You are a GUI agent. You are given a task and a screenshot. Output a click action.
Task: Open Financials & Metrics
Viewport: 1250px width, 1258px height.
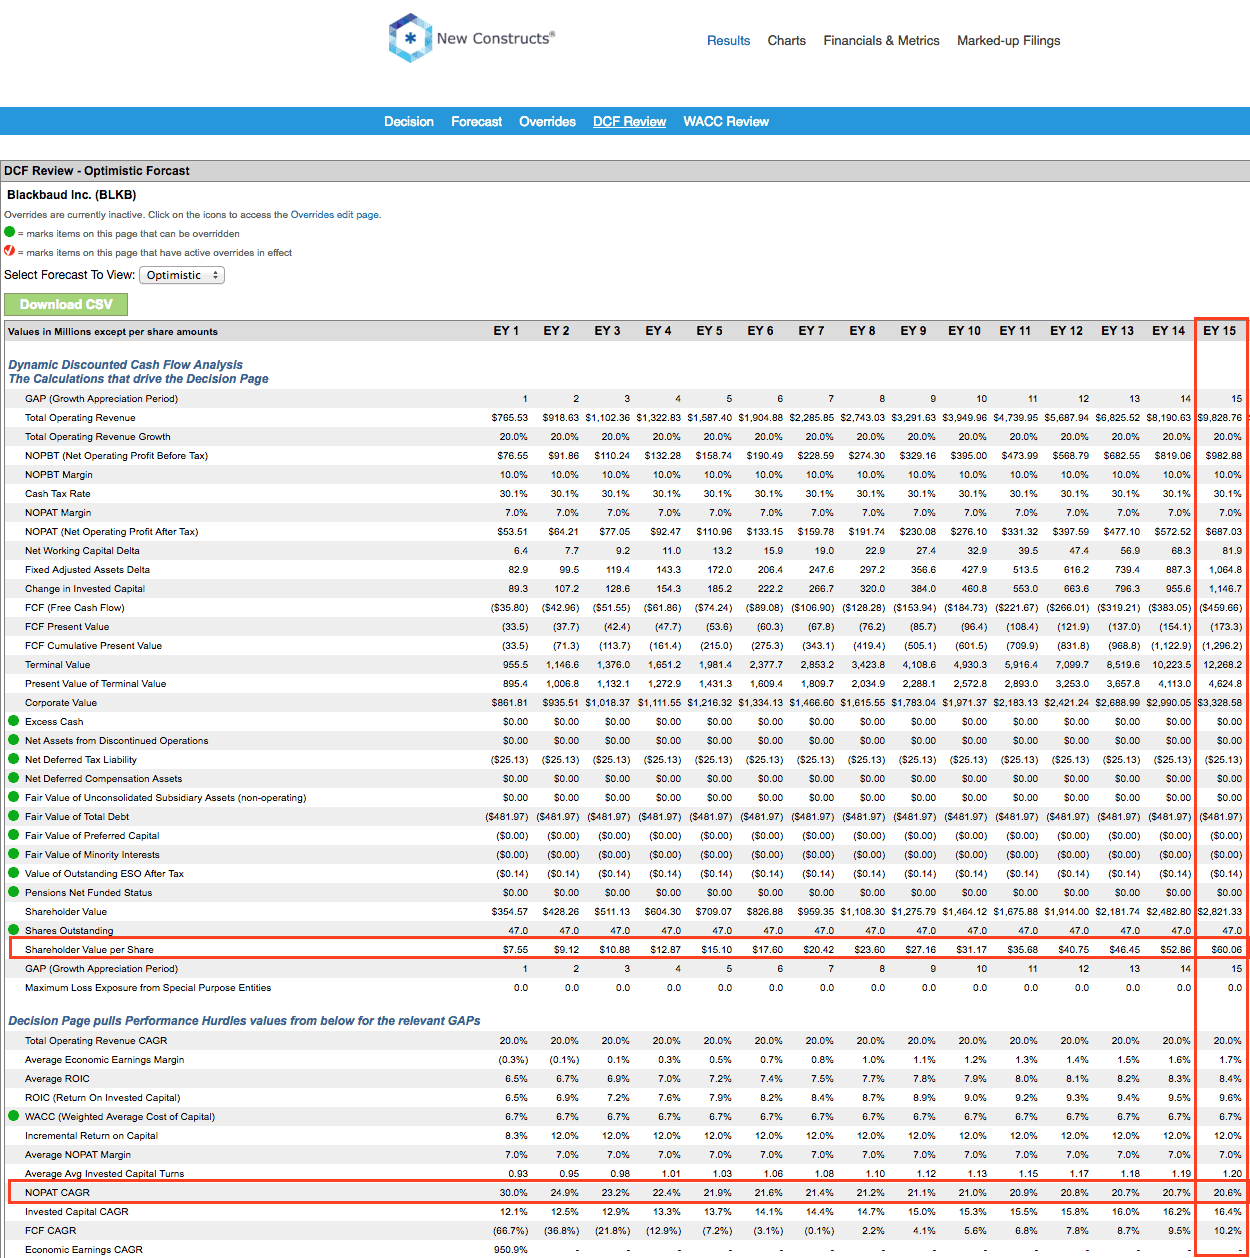(881, 41)
